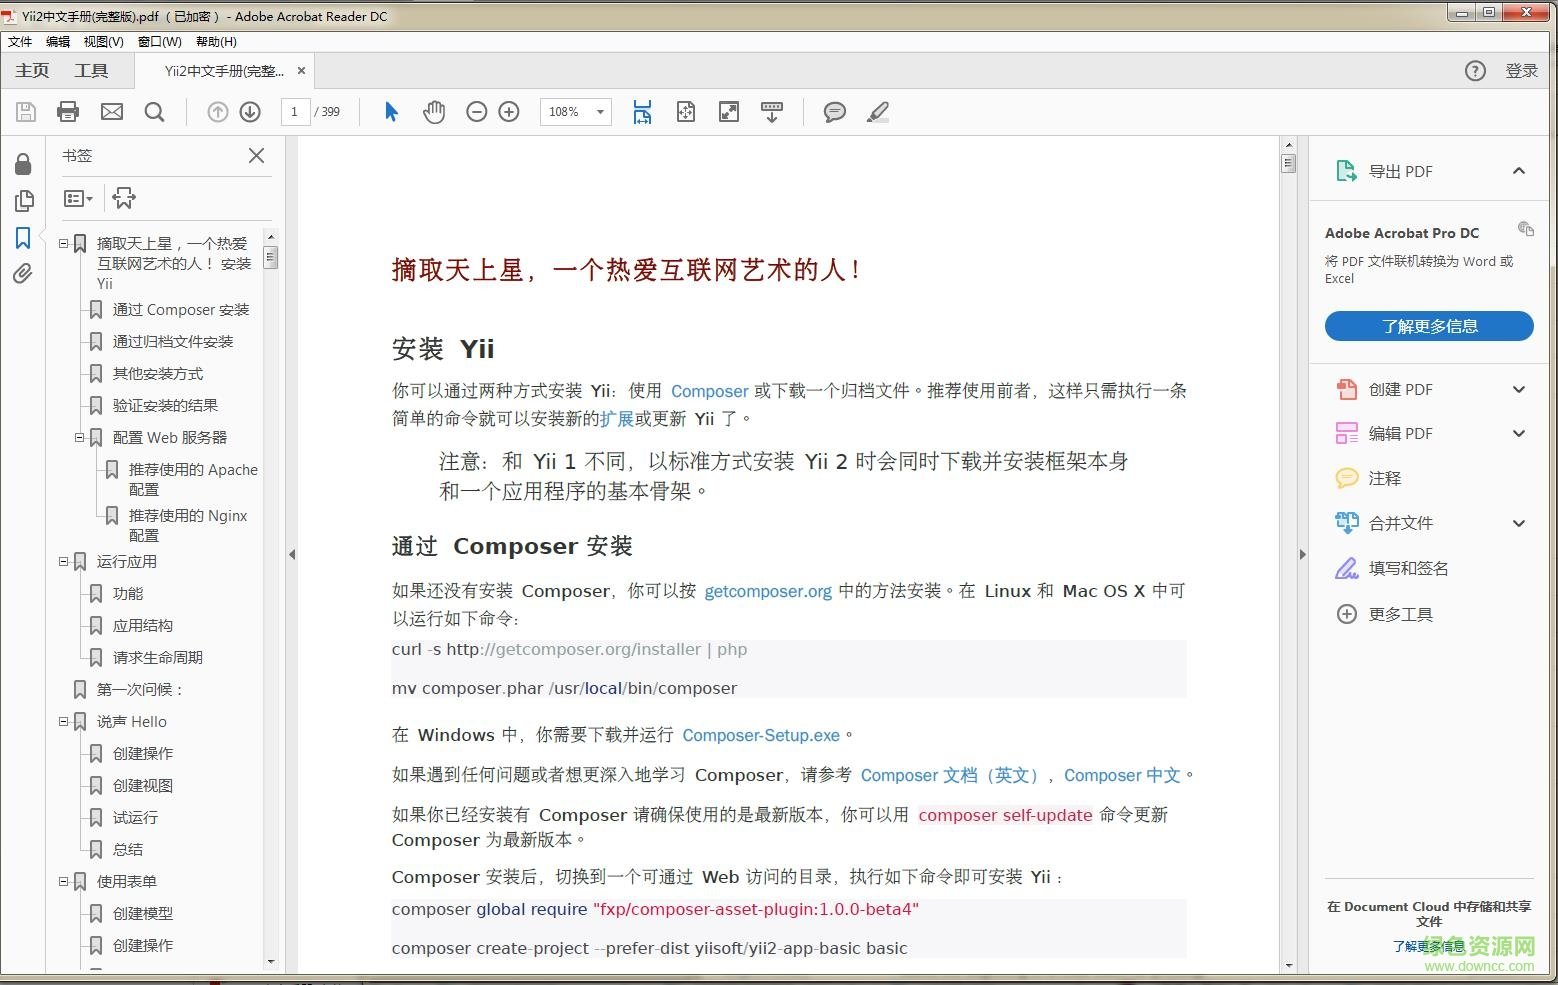This screenshot has width=1558, height=985.
Task: Click the 登录 sign-in button
Action: pos(1521,70)
